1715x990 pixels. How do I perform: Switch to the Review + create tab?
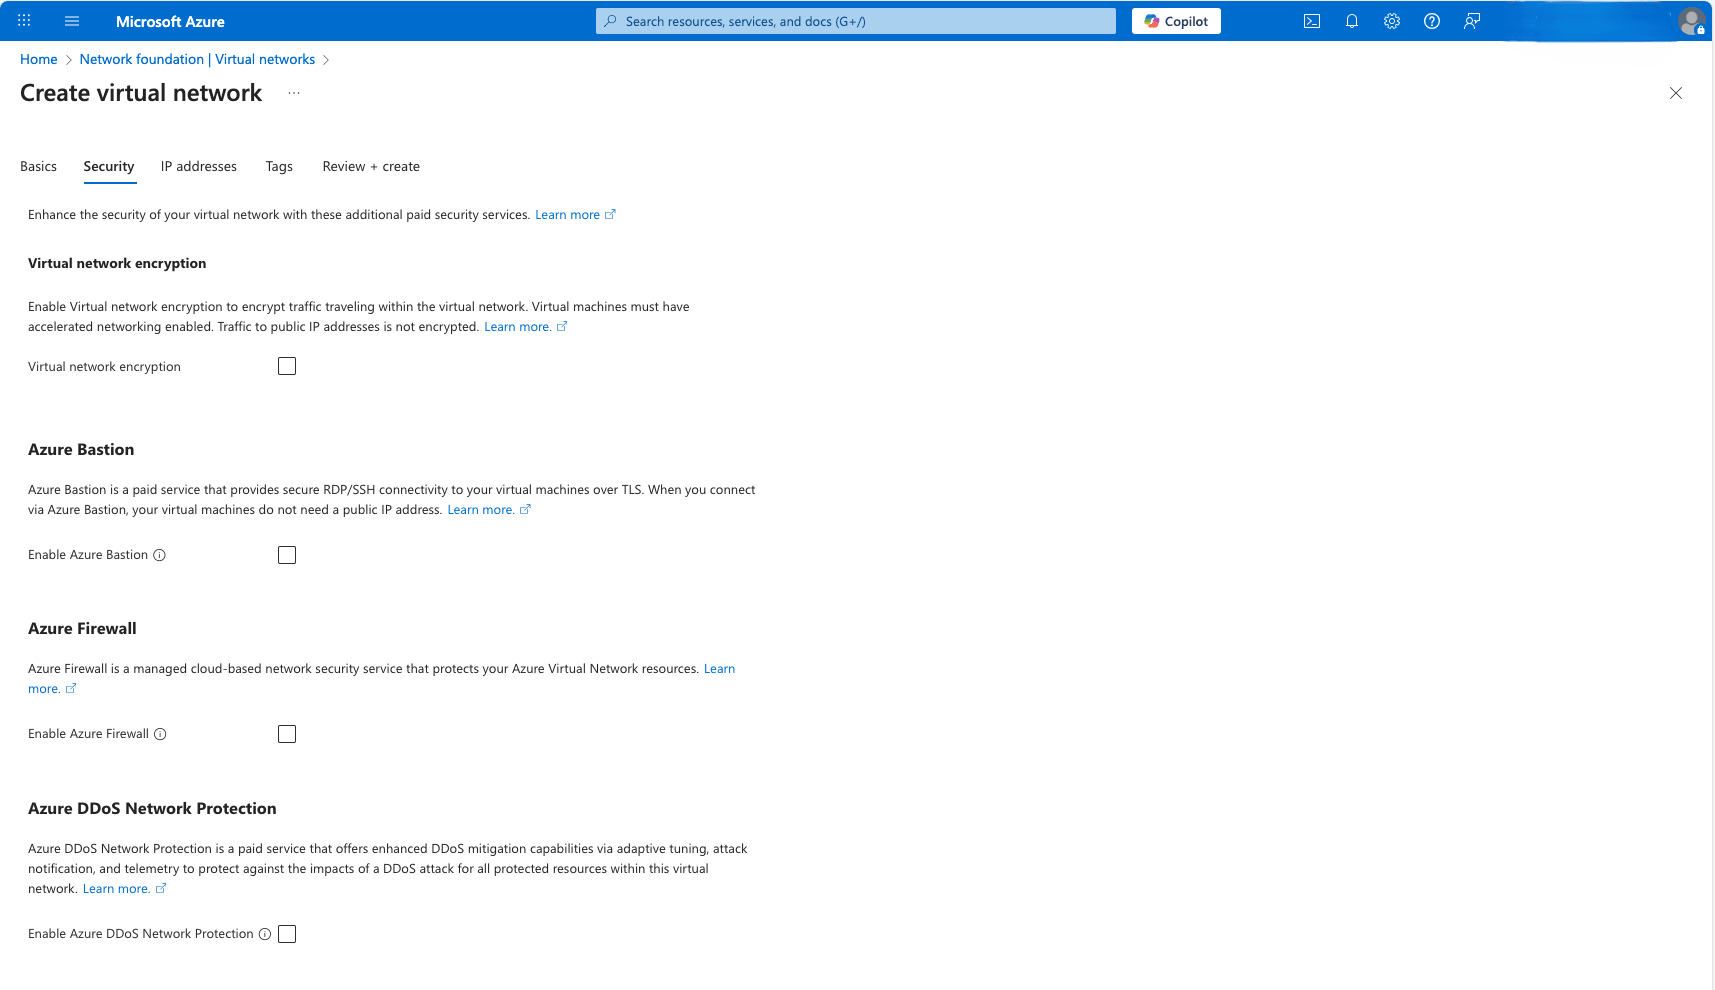point(371,166)
